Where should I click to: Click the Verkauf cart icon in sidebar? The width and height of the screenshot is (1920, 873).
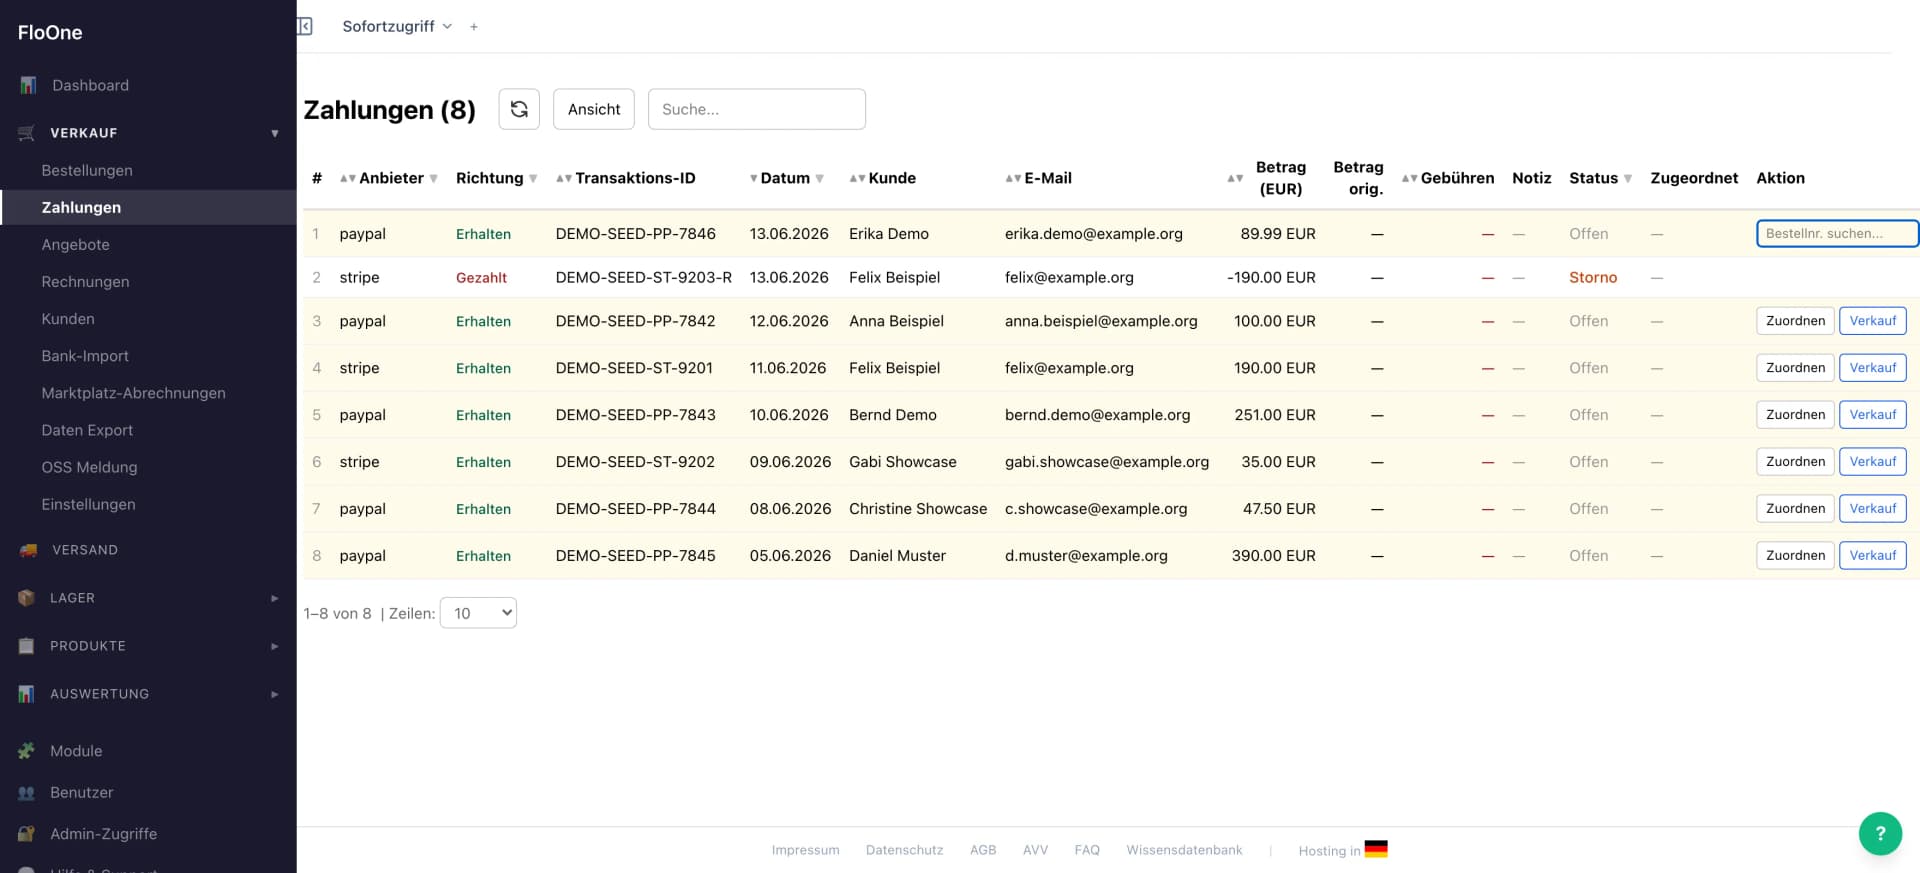27,133
